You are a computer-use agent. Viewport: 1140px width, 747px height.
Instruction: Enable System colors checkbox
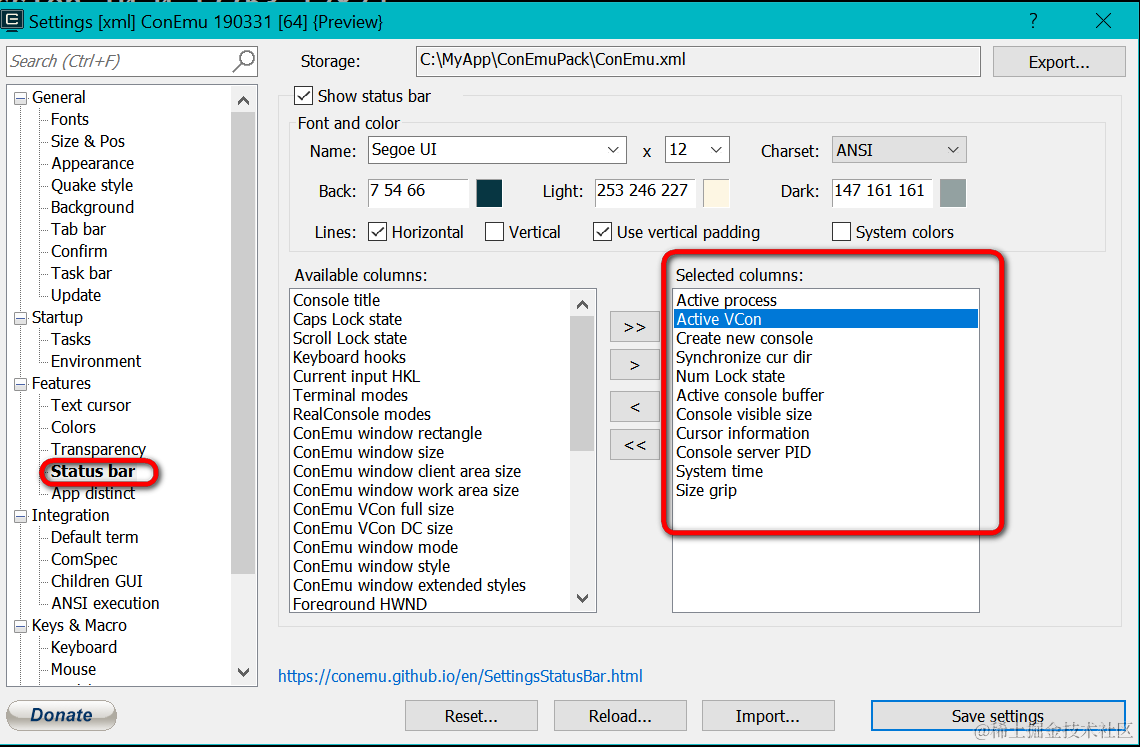click(841, 232)
